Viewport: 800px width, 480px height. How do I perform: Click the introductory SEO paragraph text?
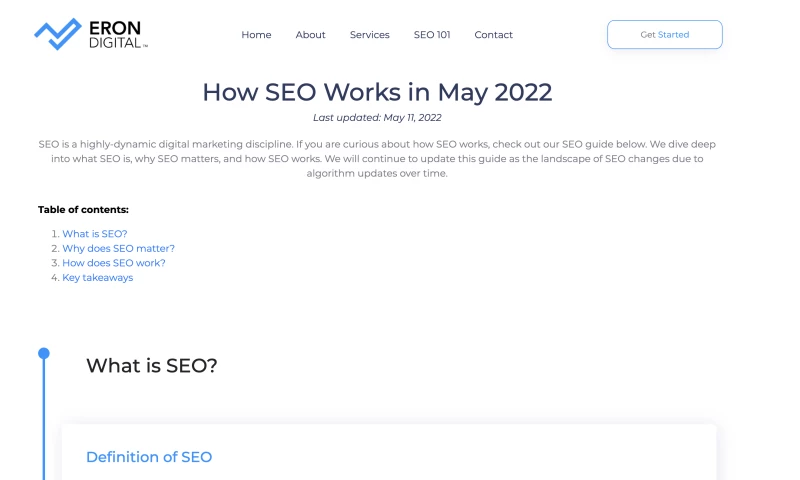click(377, 158)
